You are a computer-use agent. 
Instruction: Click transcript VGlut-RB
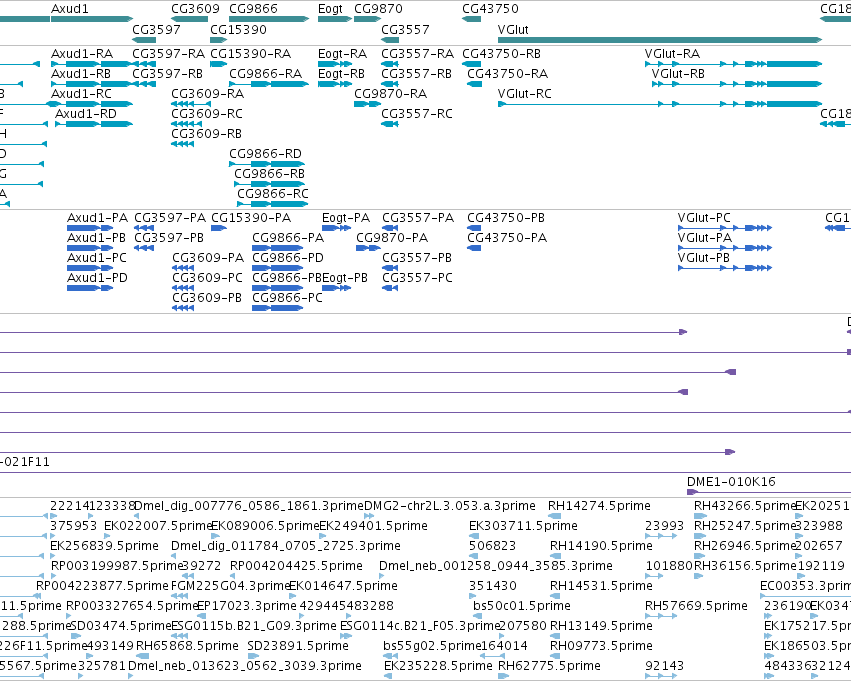click(x=678, y=74)
